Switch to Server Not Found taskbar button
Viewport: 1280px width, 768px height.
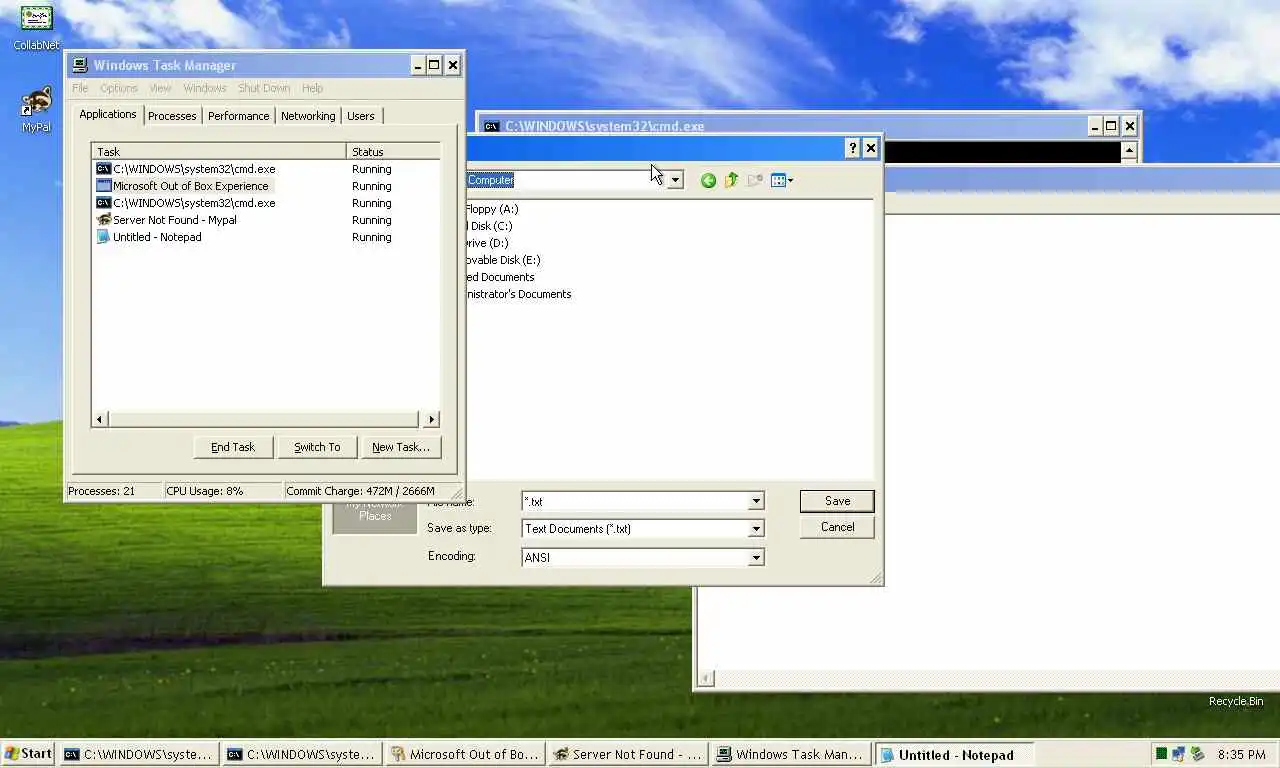(x=628, y=755)
